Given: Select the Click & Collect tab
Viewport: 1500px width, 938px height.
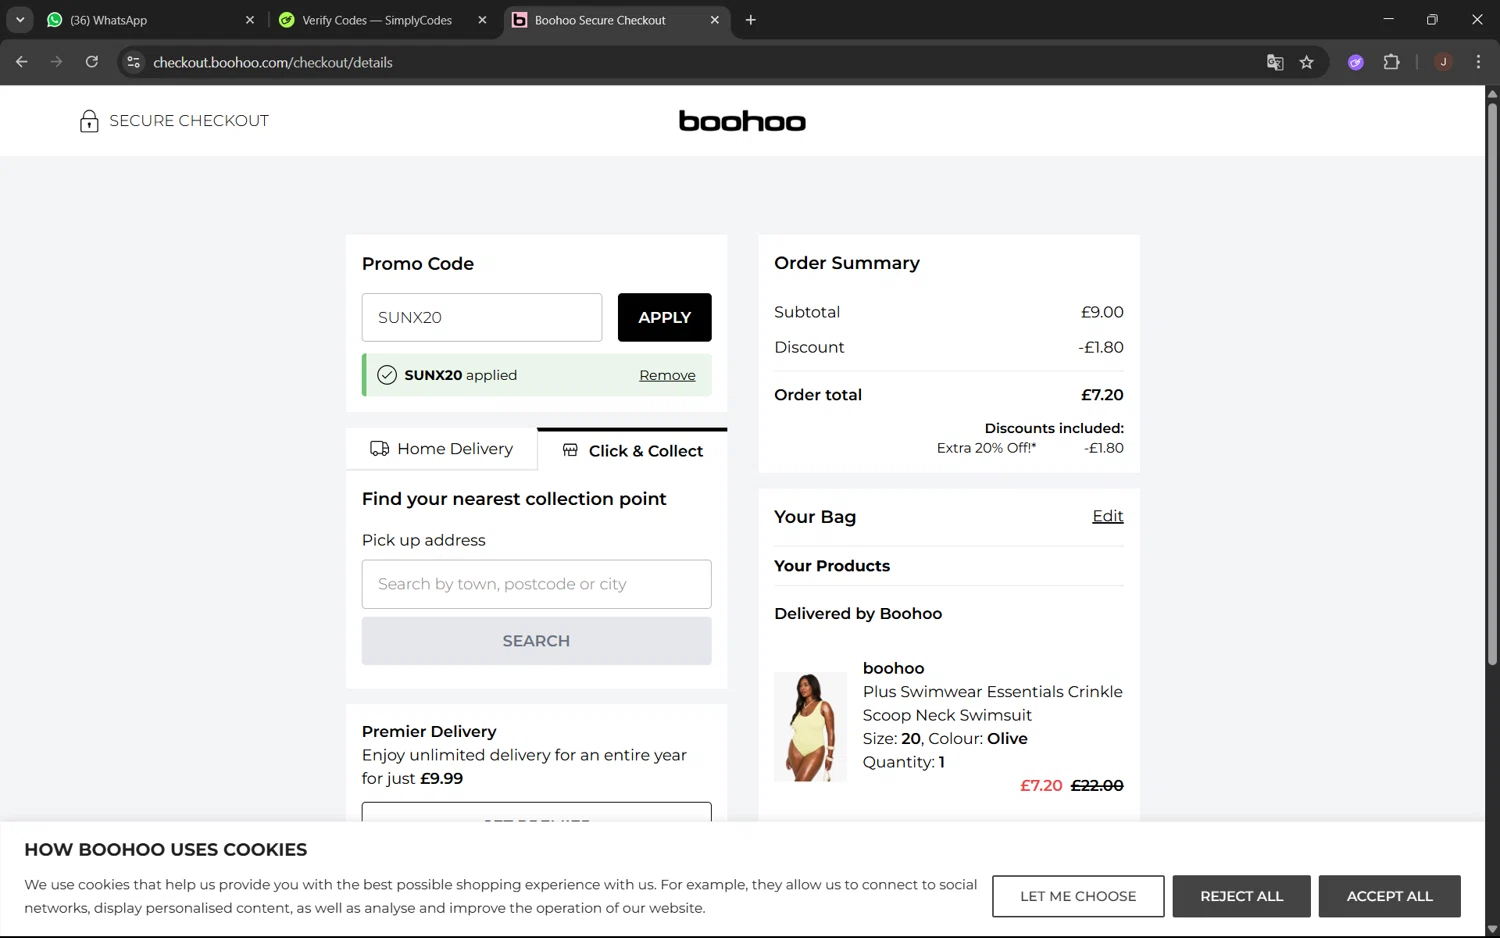Looking at the screenshot, I should 632,450.
